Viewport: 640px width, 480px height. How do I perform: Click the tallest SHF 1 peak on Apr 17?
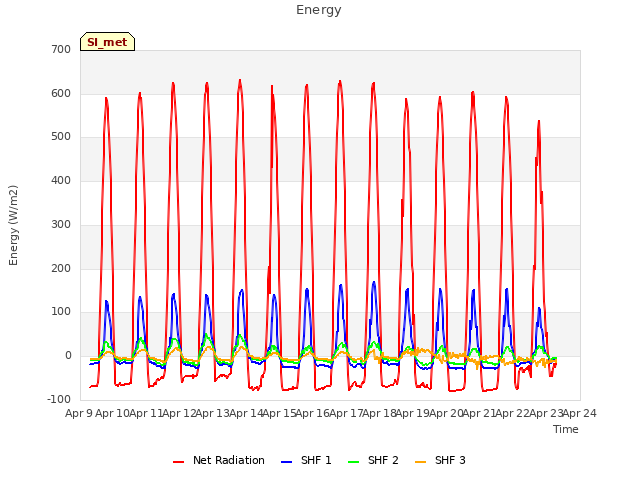[374, 282]
